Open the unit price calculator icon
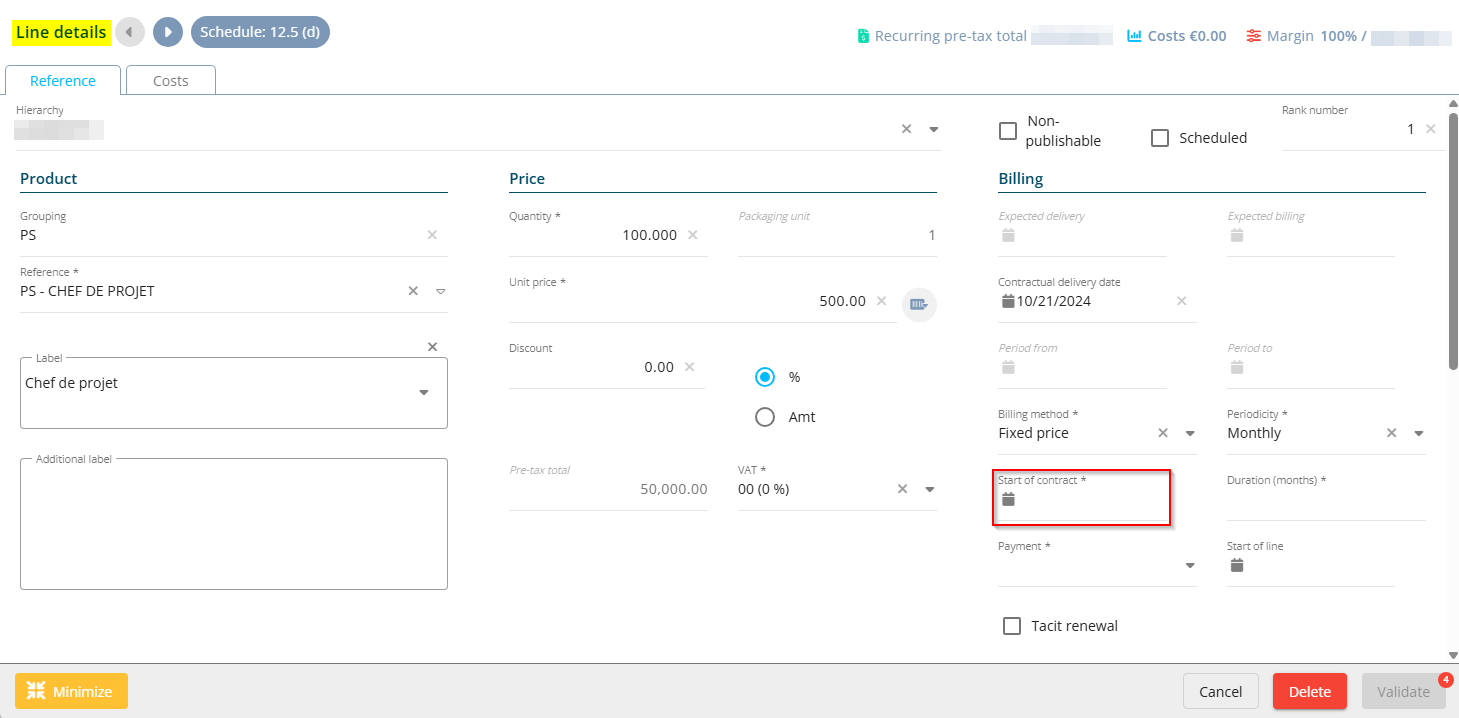The image size is (1459, 718). pos(918,304)
